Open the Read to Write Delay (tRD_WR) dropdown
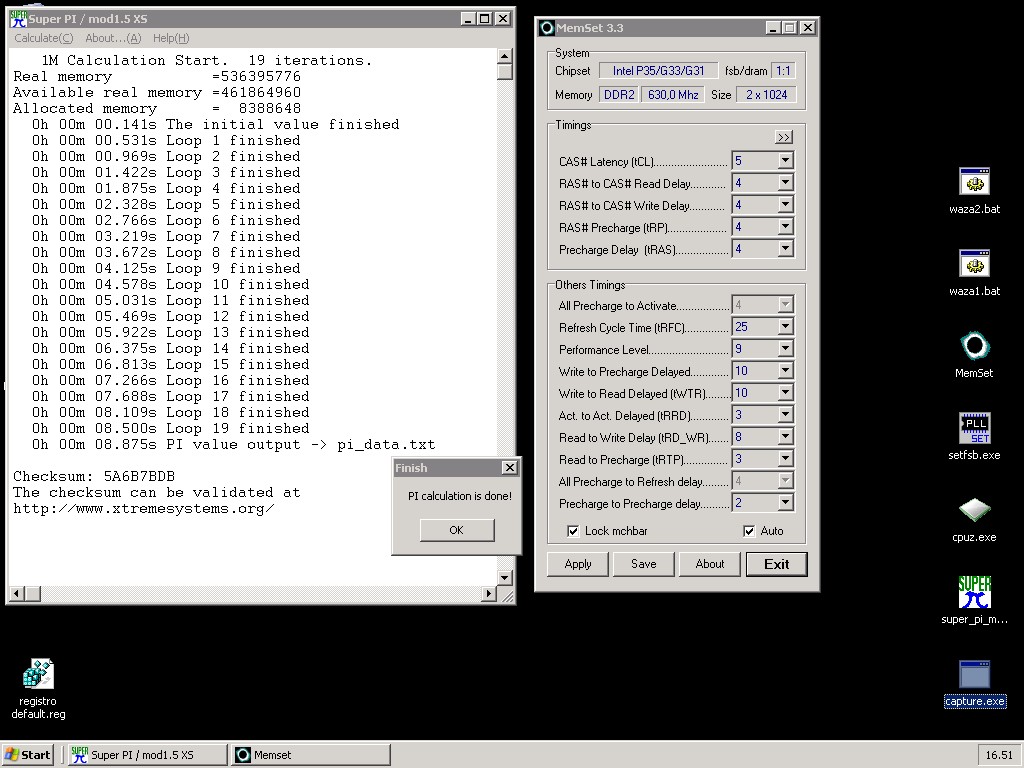The width and height of the screenshot is (1024, 768). 786,437
